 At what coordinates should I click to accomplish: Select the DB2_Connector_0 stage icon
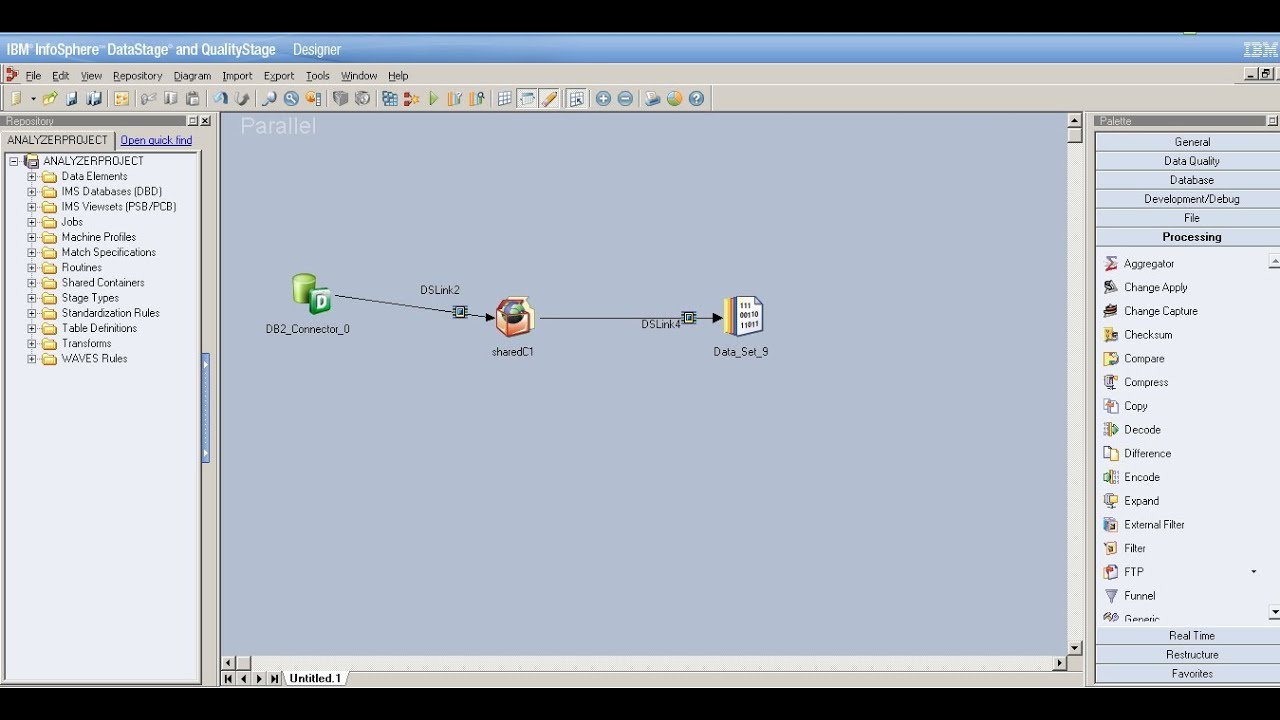pos(311,295)
